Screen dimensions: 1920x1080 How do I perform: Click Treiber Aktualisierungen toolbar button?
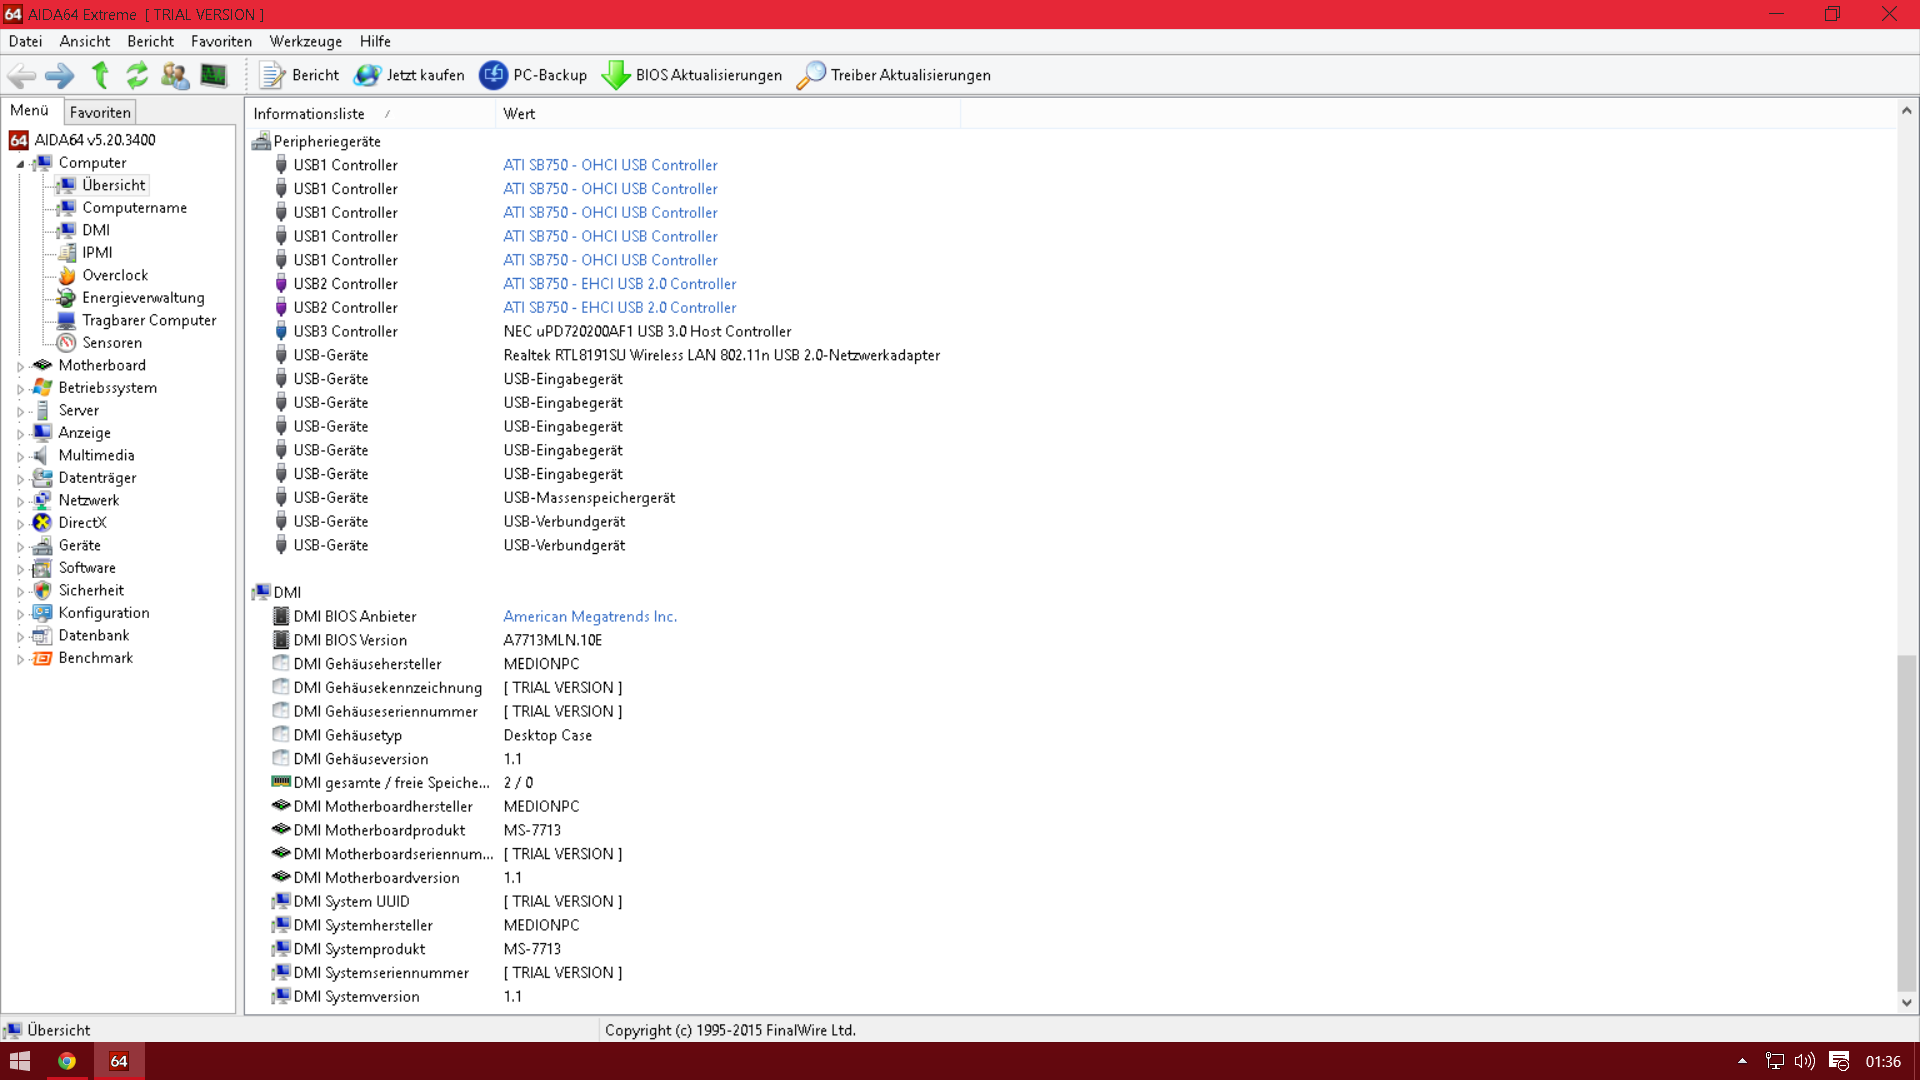coord(894,75)
